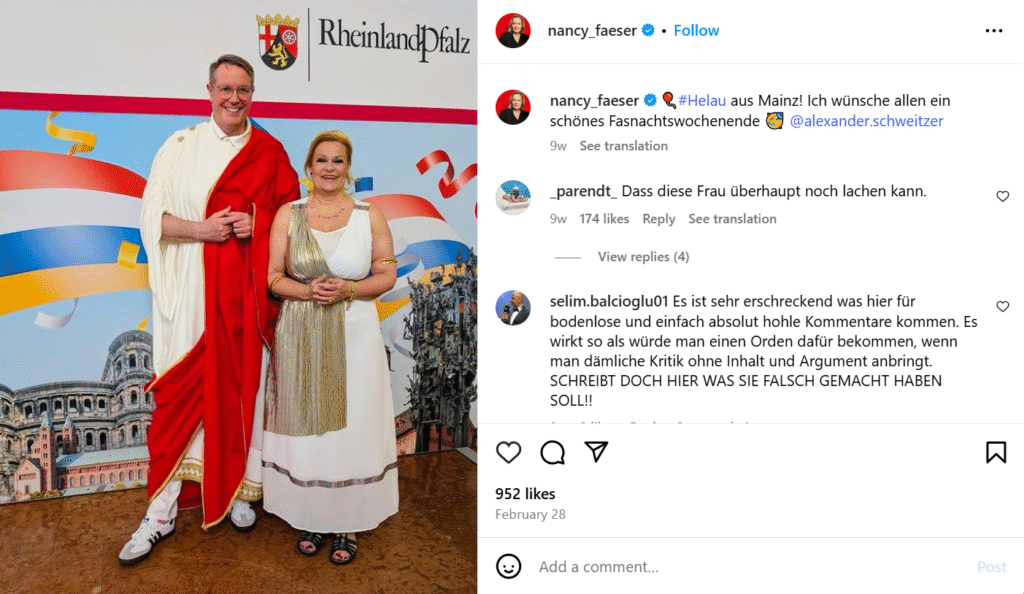View 952 likes list
The height and width of the screenshot is (594, 1024).
[525, 493]
